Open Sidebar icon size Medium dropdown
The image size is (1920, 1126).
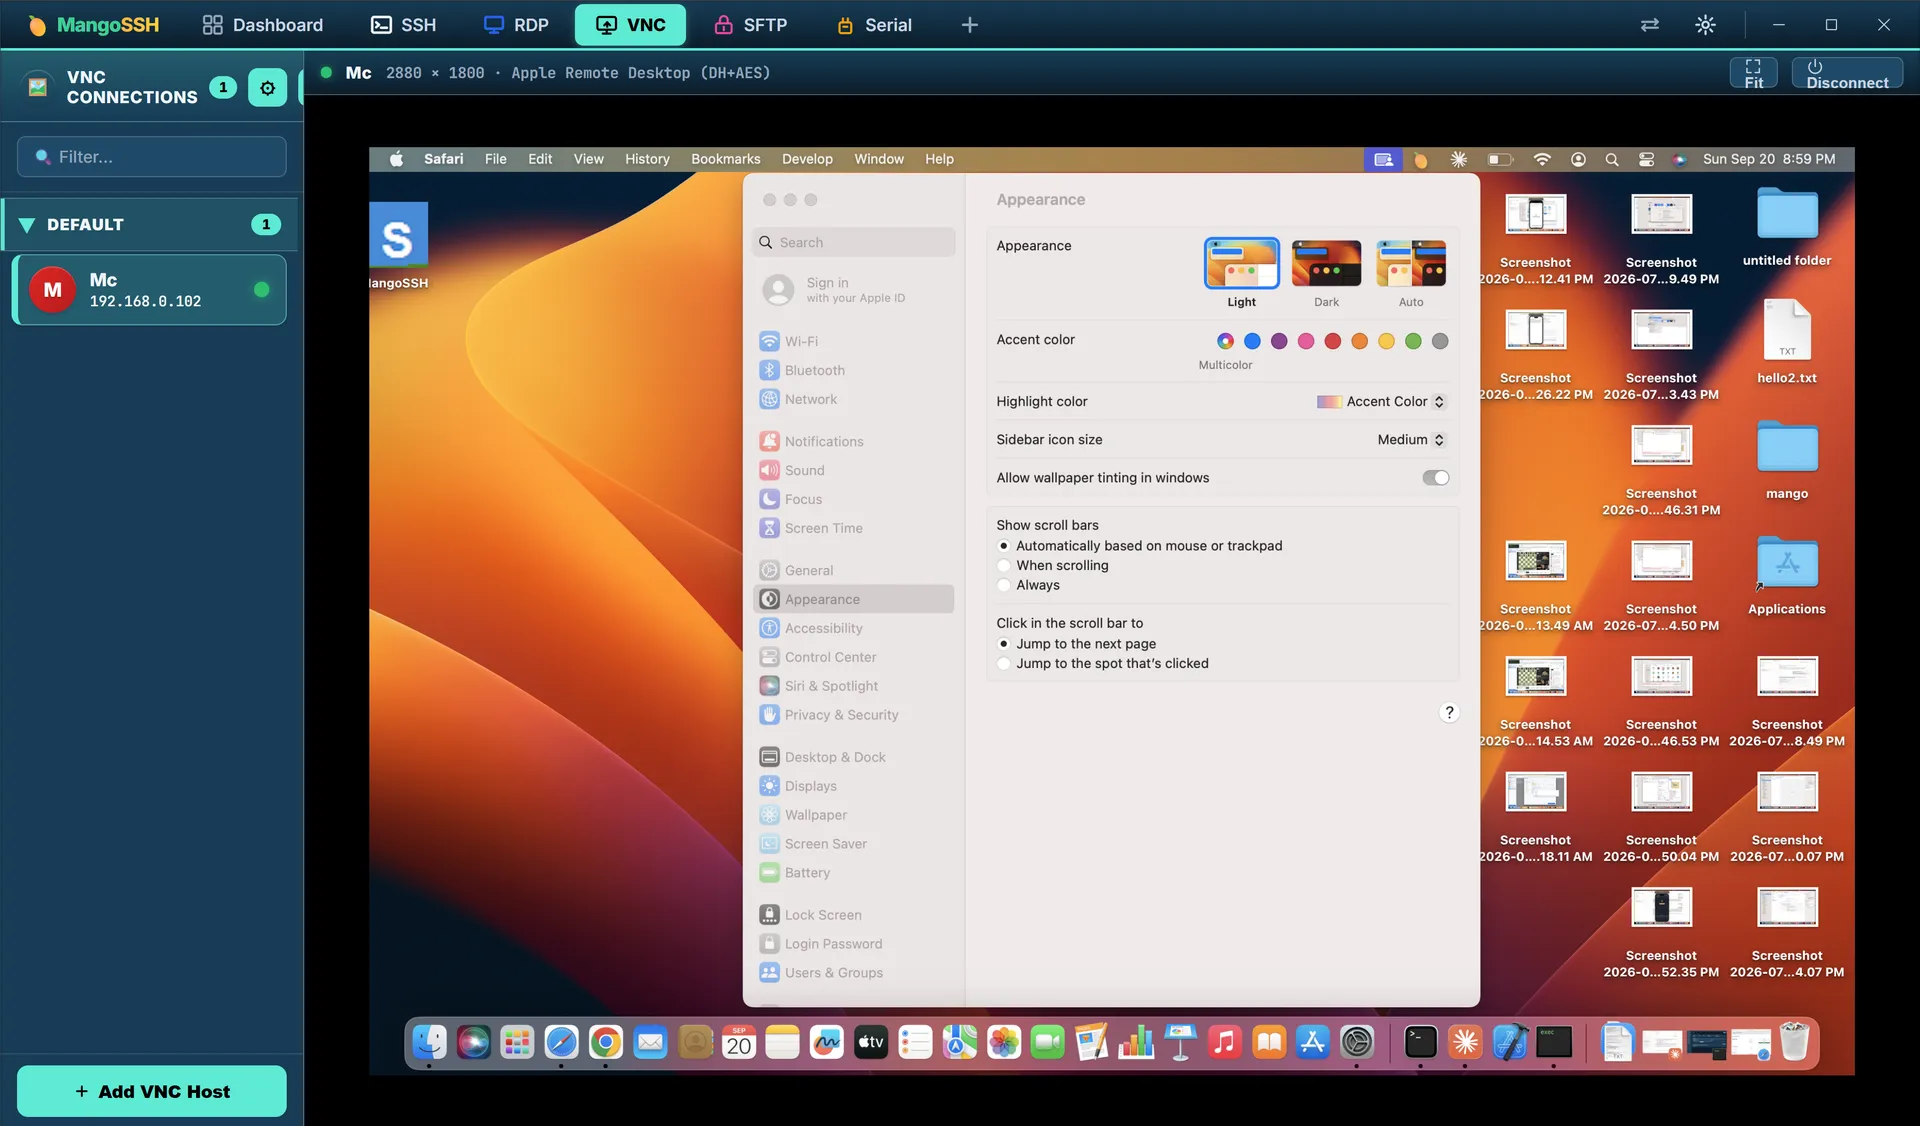coord(1411,440)
